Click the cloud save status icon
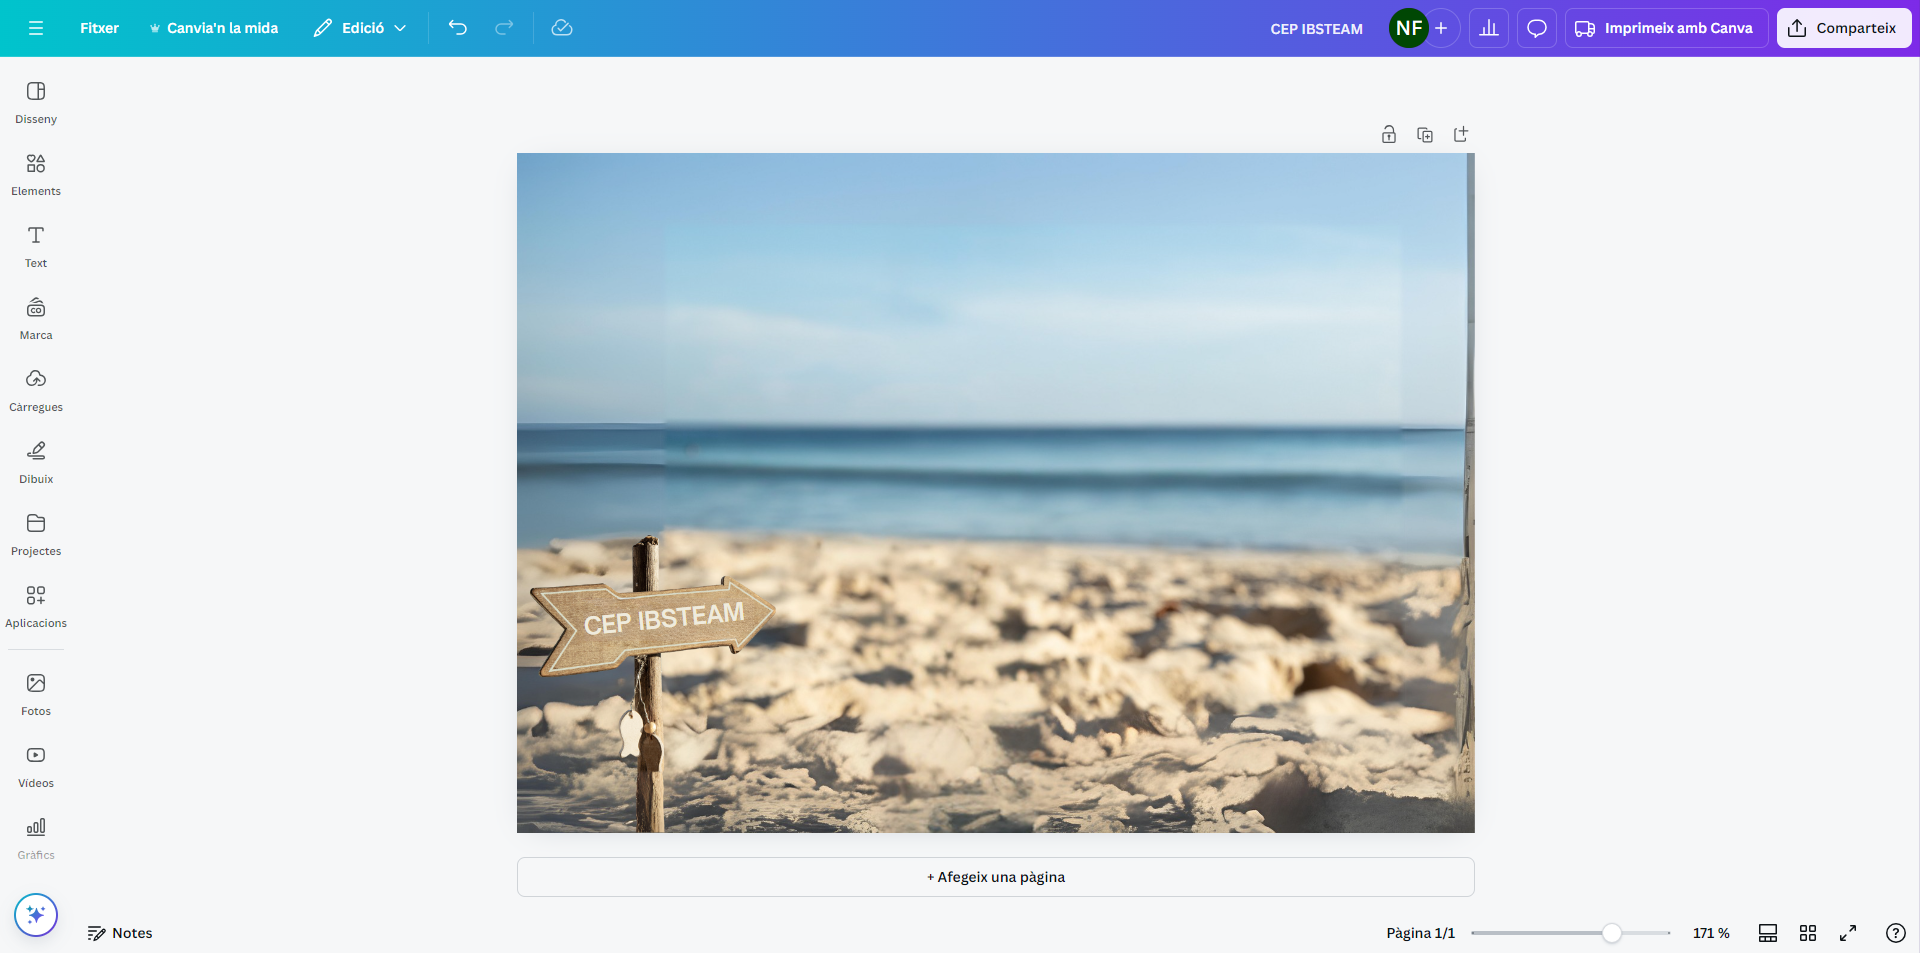Viewport: 1920px width, 953px height. 562,28
